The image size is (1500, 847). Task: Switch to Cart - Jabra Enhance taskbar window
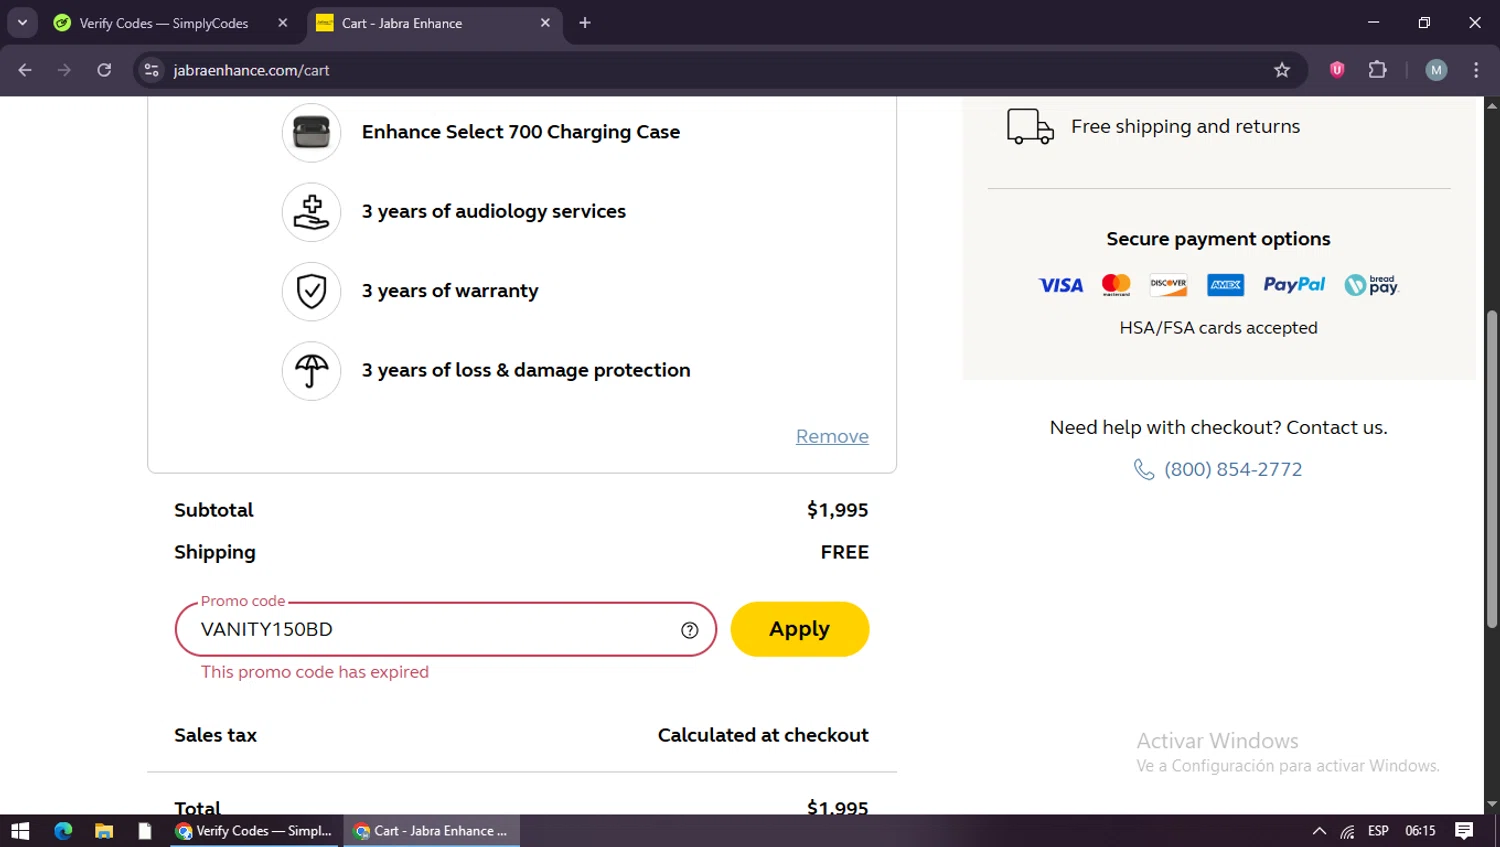pyautogui.click(x=432, y=831)
